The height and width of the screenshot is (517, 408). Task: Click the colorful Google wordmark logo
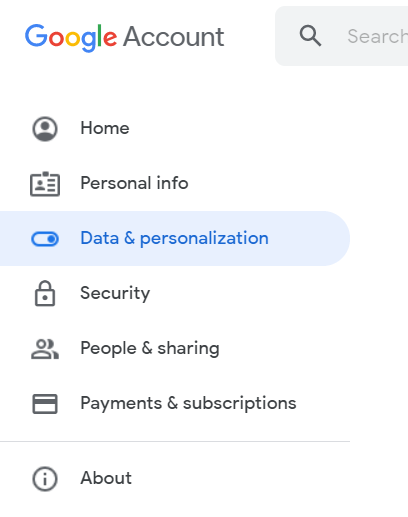pyautogui.click(x=71, y=38)
